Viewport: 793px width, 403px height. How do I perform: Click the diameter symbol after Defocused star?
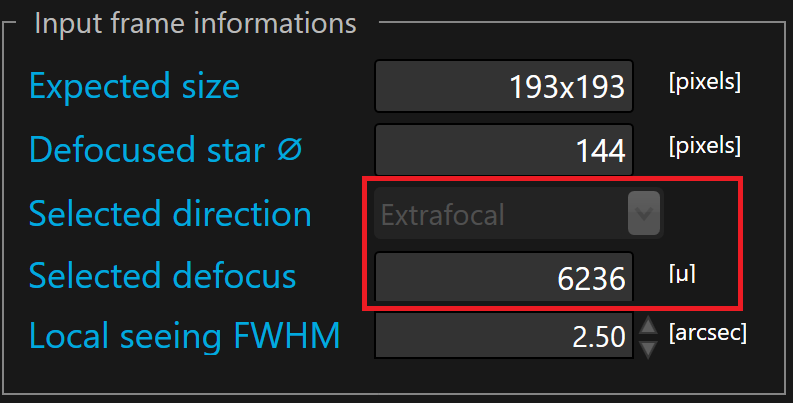point(290,150)
